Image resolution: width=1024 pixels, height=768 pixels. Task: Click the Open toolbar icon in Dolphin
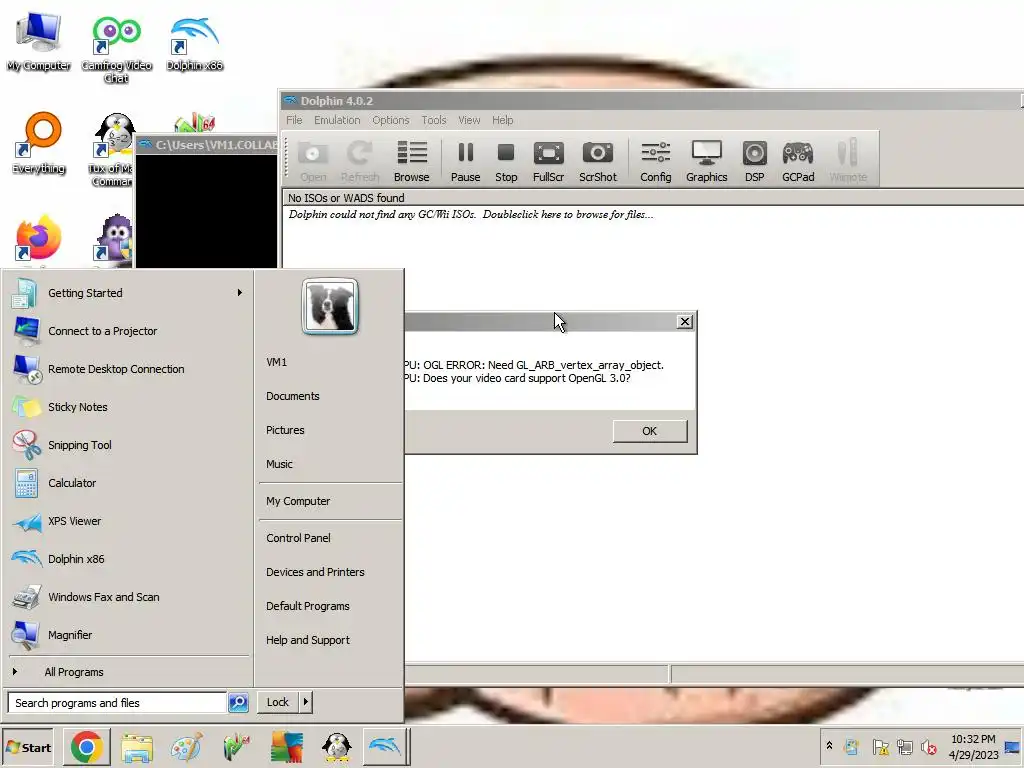coord(313,161)
